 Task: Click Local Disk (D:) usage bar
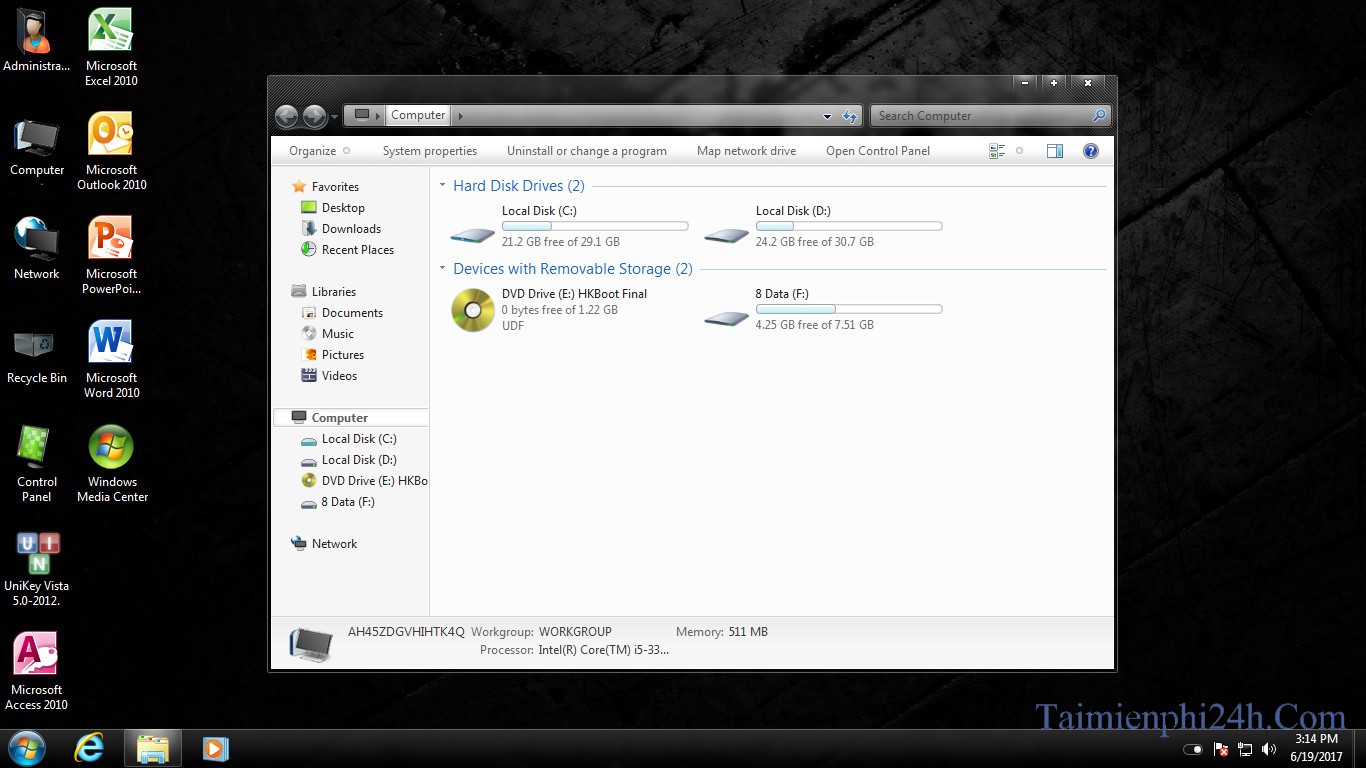[x=849, y=226]
